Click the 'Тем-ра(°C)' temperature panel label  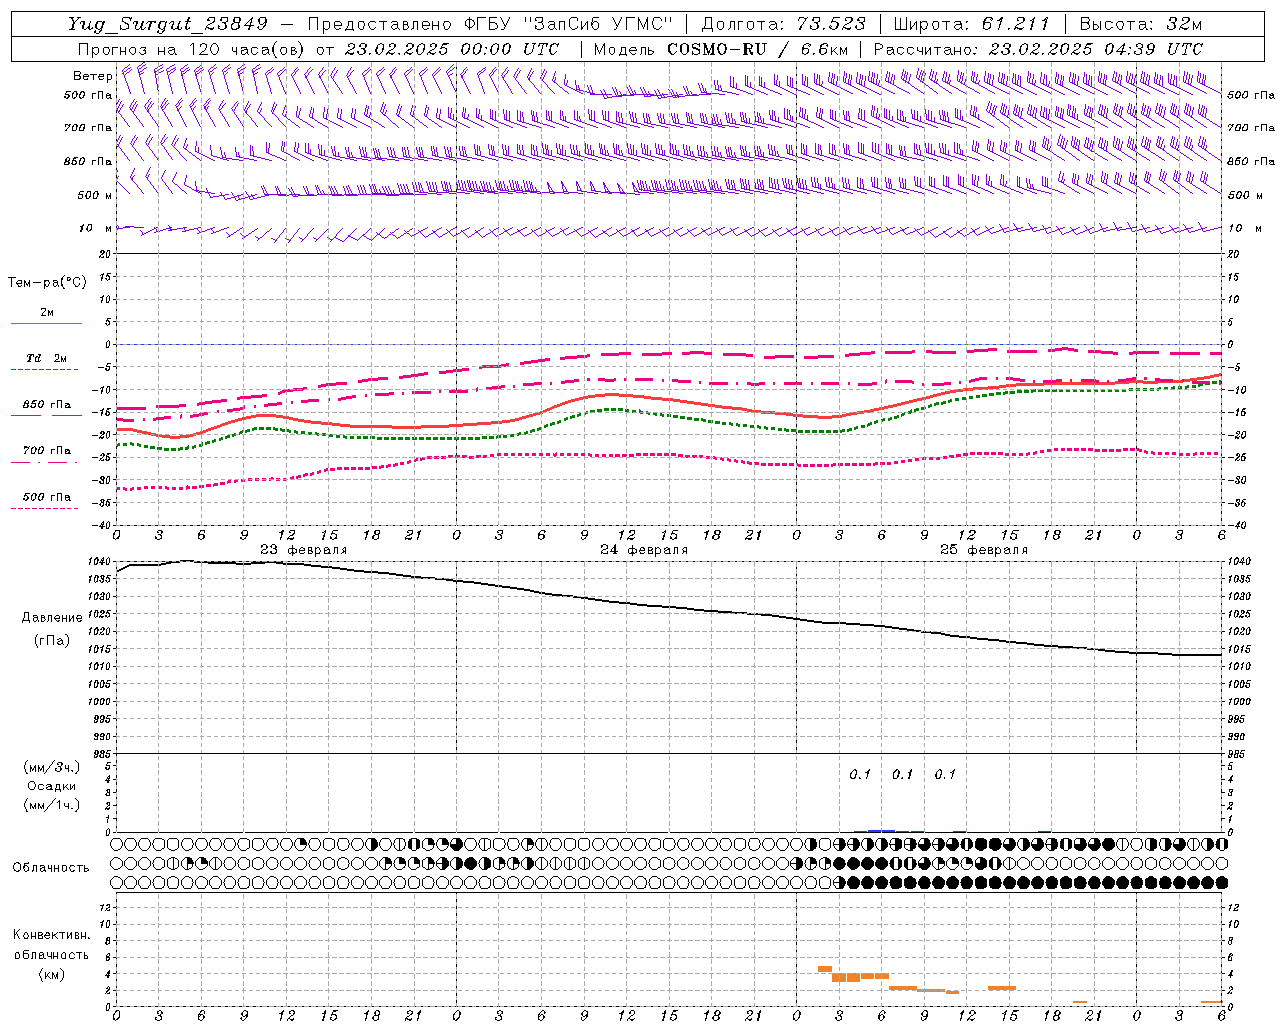point(47,283)
